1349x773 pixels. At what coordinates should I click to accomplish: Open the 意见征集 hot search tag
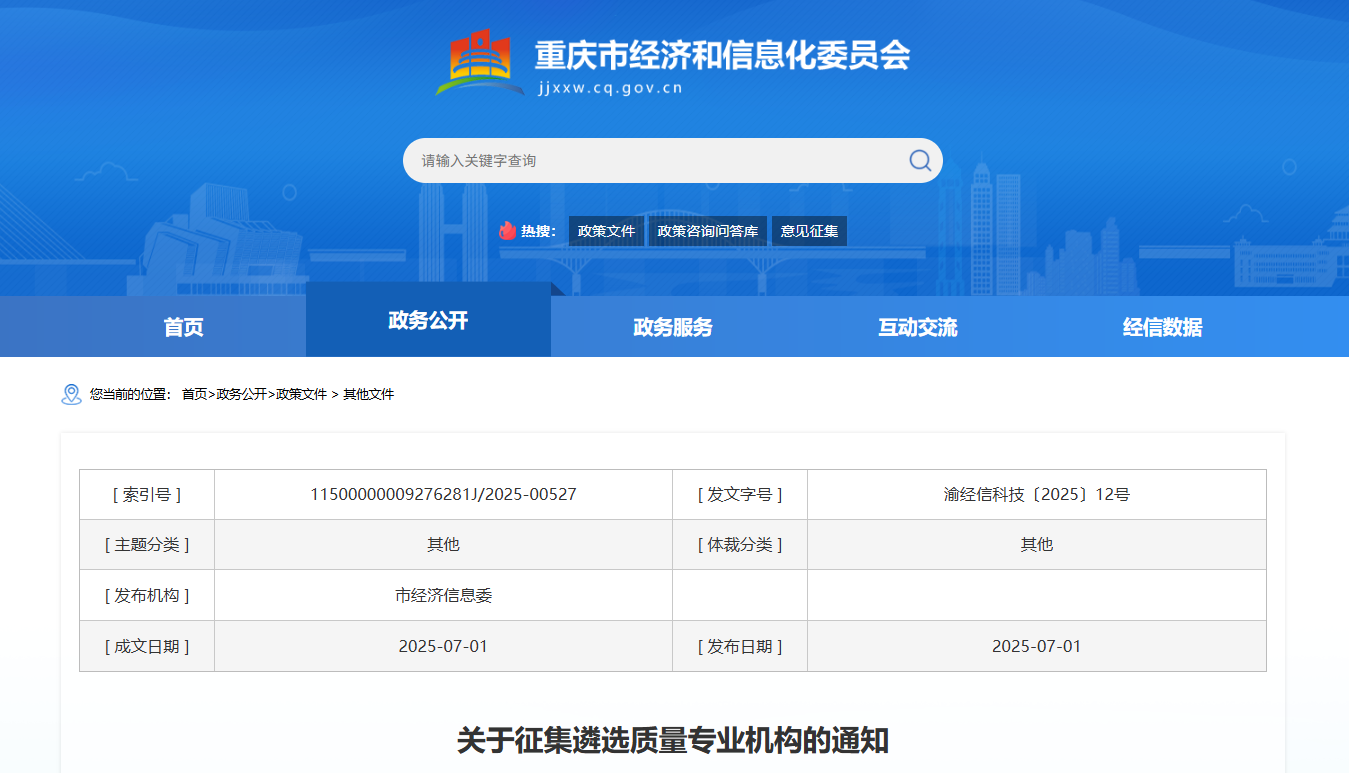(x=809, y=231)
